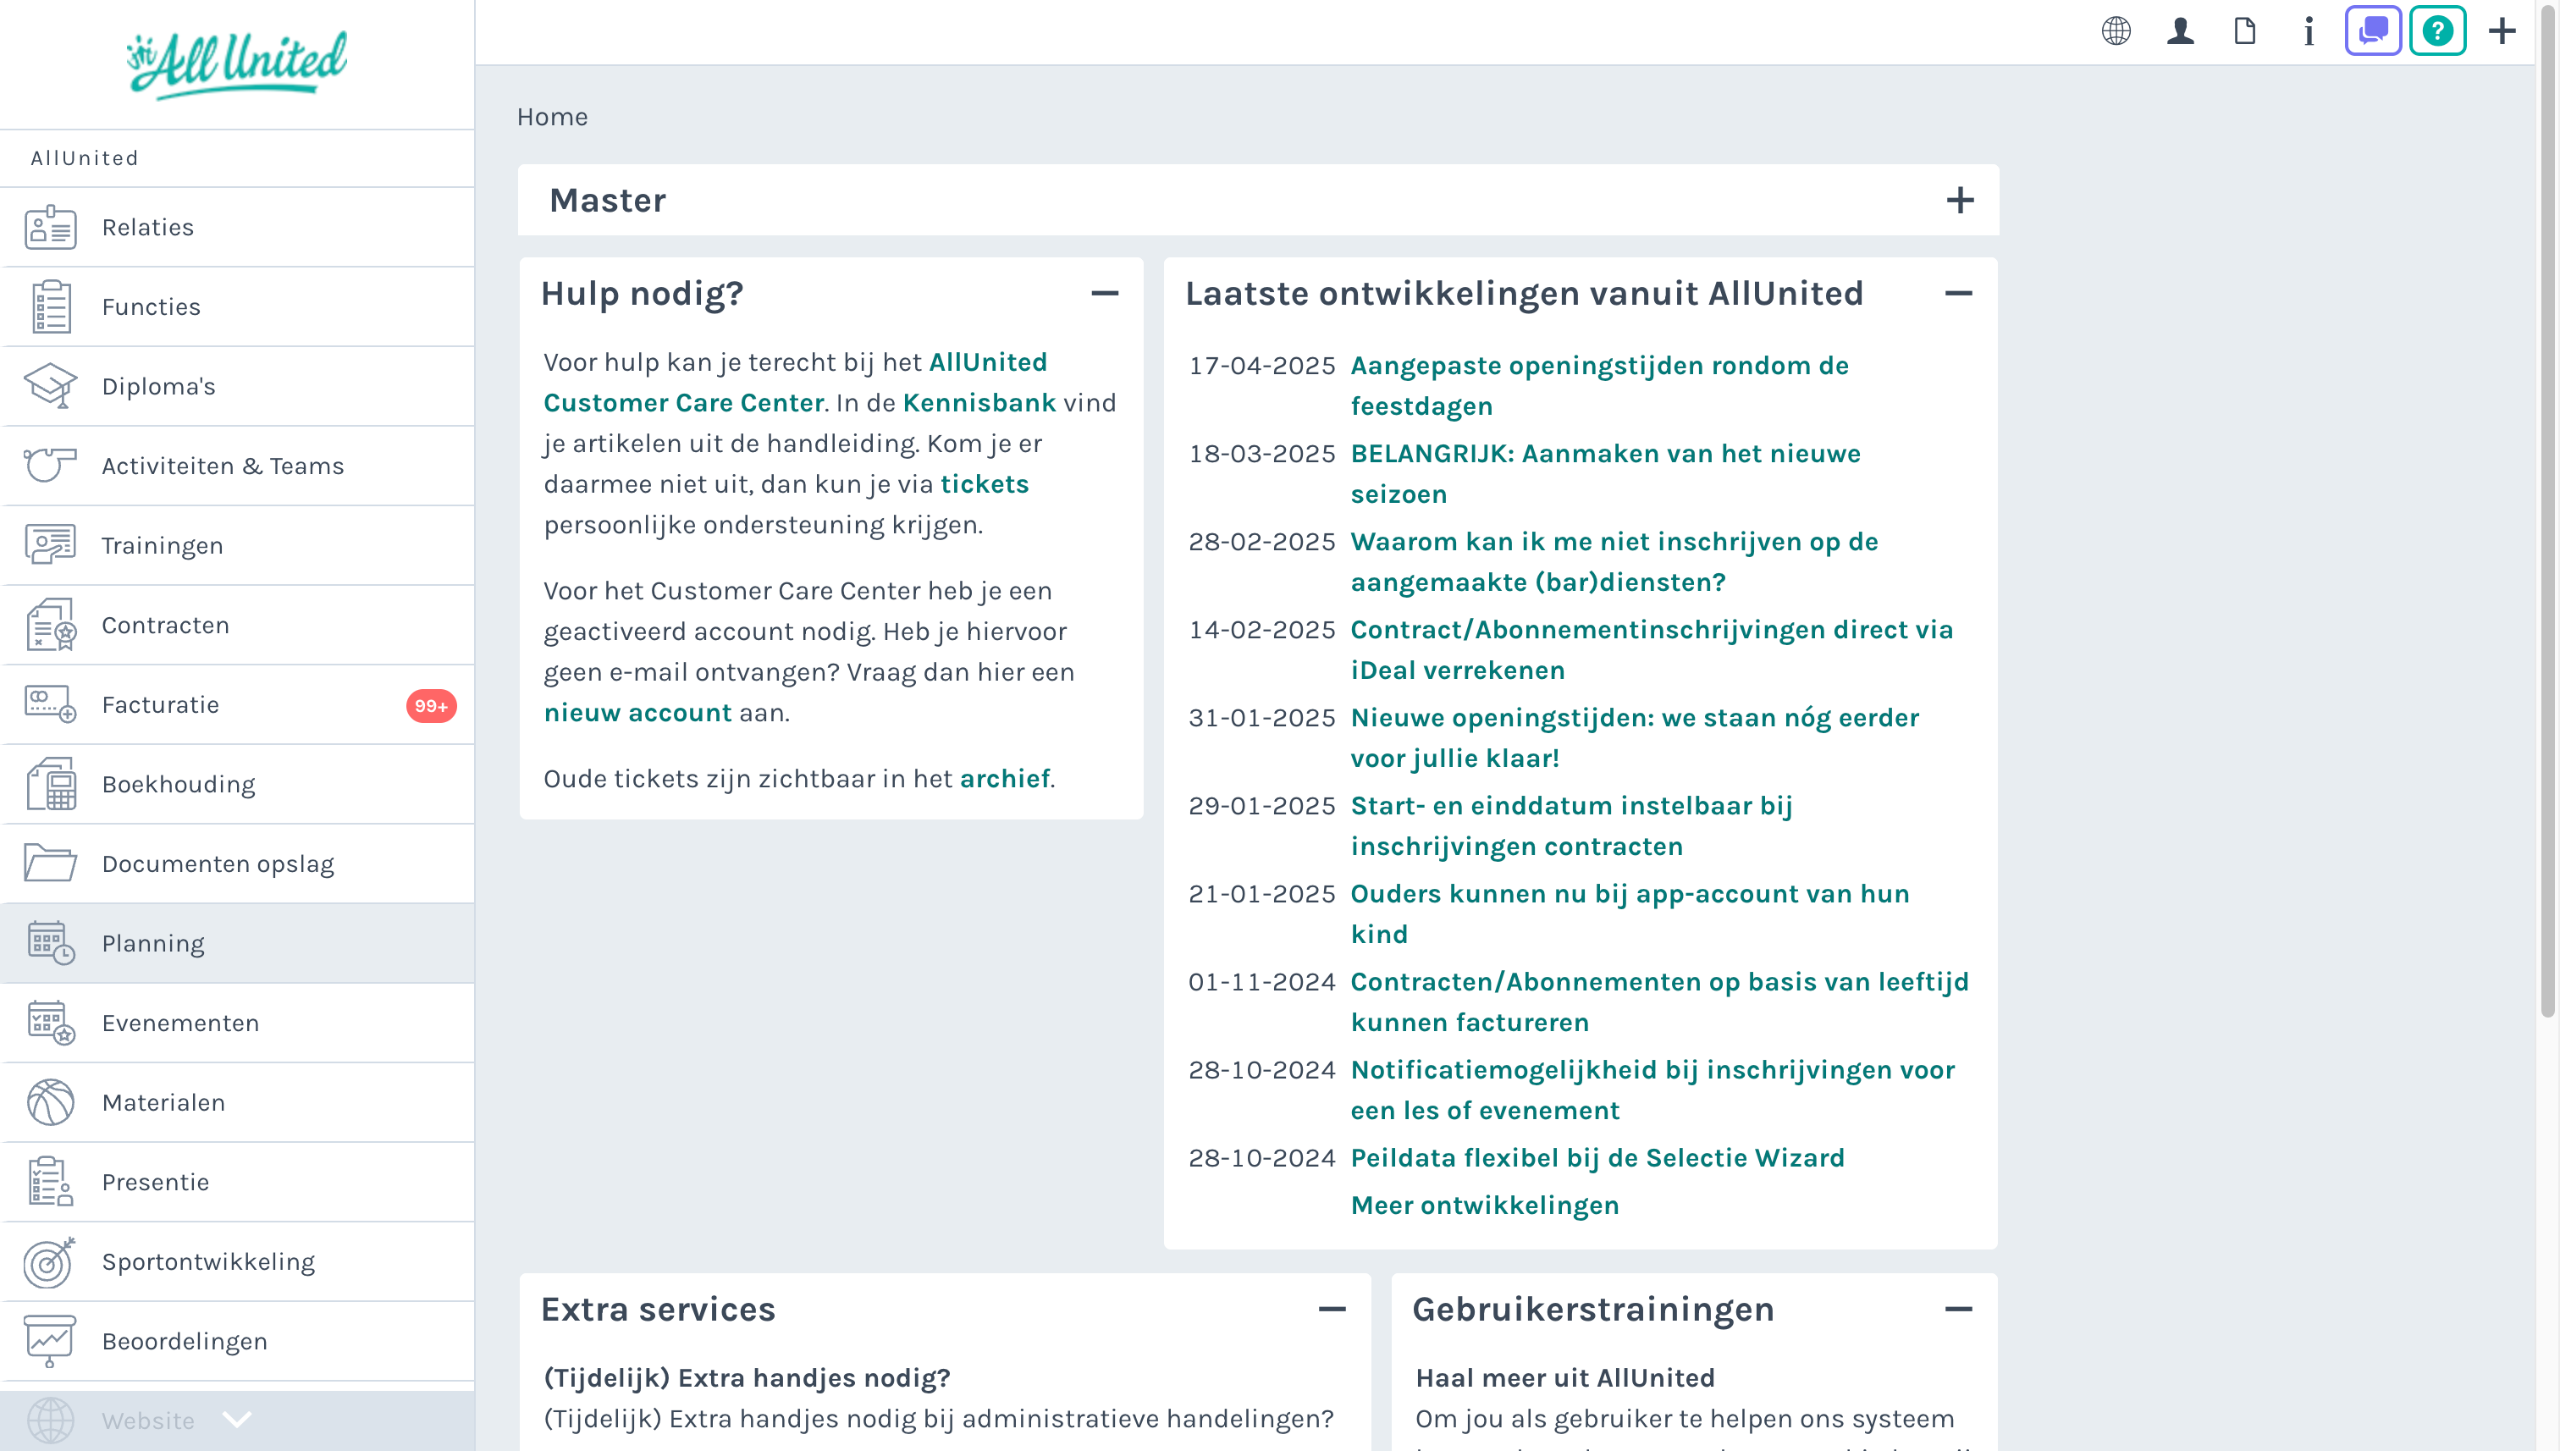Select the date 17-04-2025 in news list
The width and height of the screenshot is (2560, 1451).
(1262, 366)
